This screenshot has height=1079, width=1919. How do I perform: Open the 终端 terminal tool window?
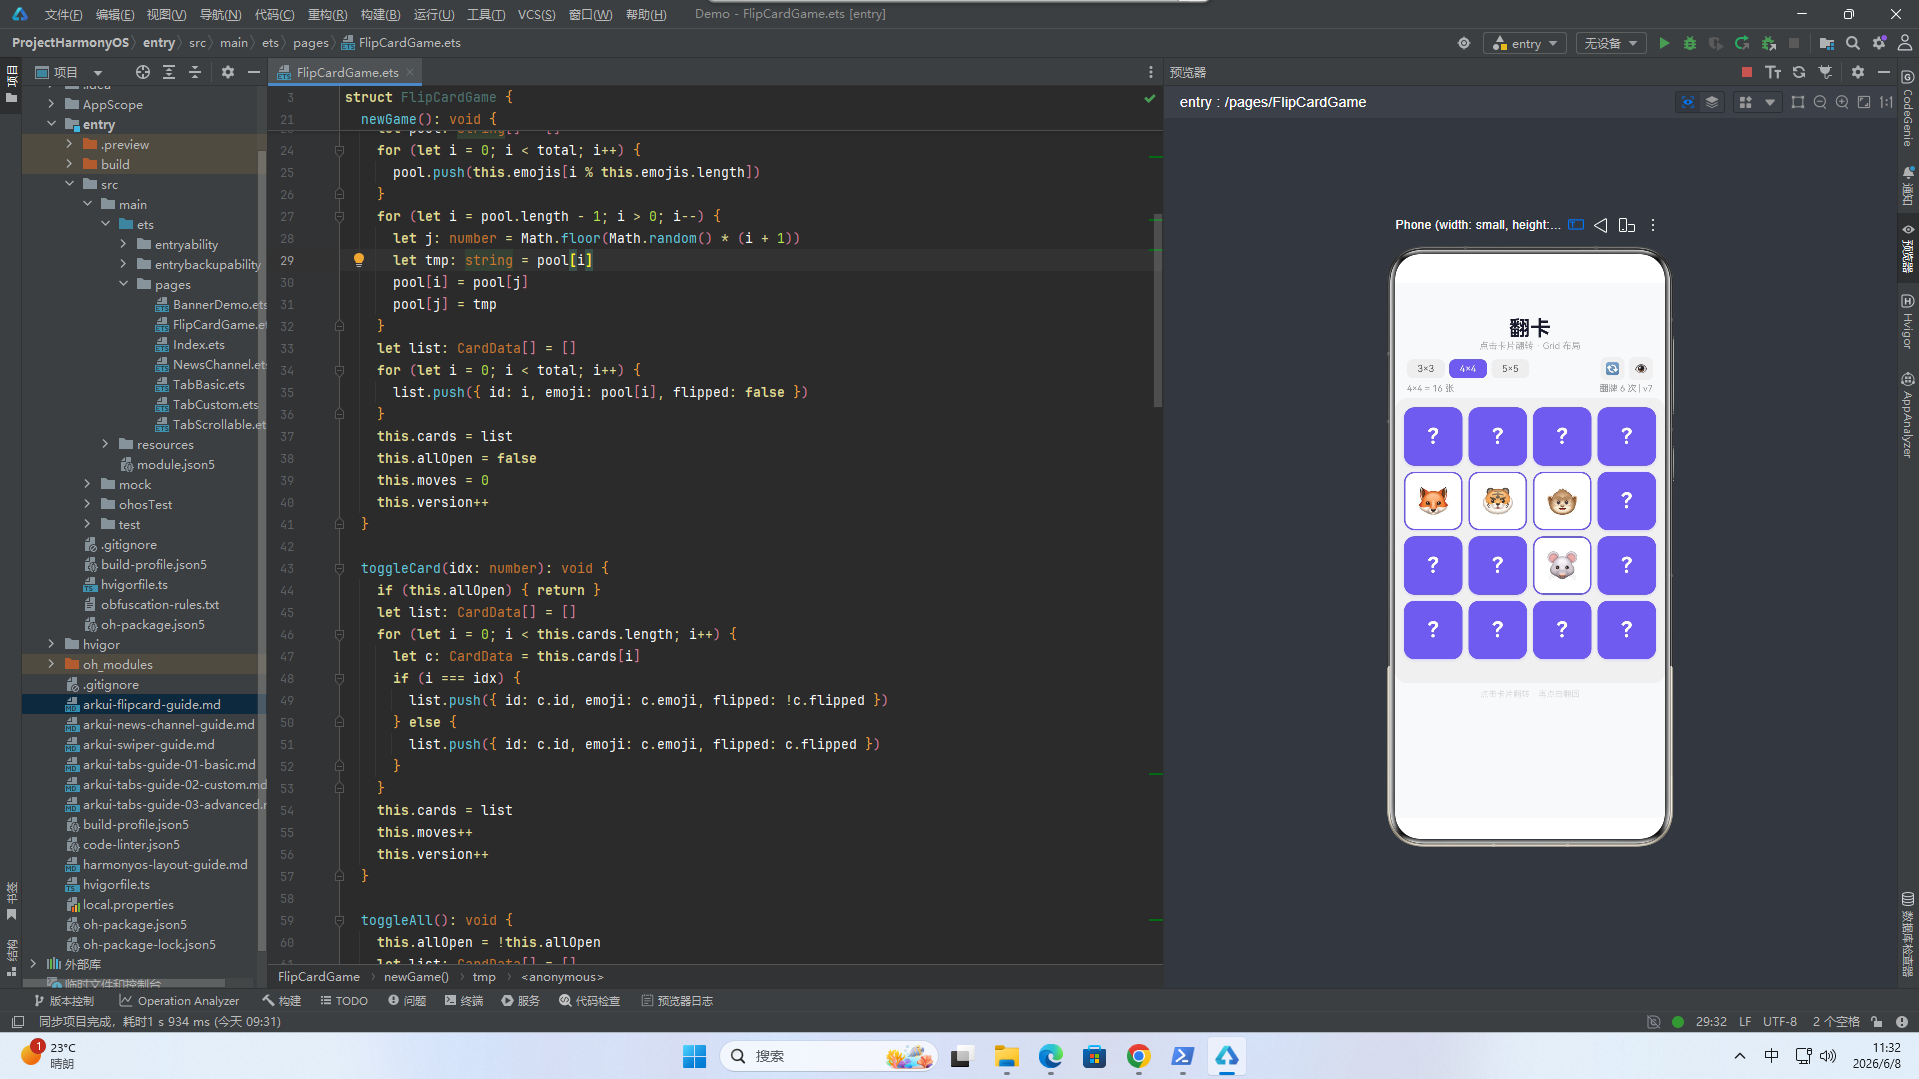(x=464, y=1001)
